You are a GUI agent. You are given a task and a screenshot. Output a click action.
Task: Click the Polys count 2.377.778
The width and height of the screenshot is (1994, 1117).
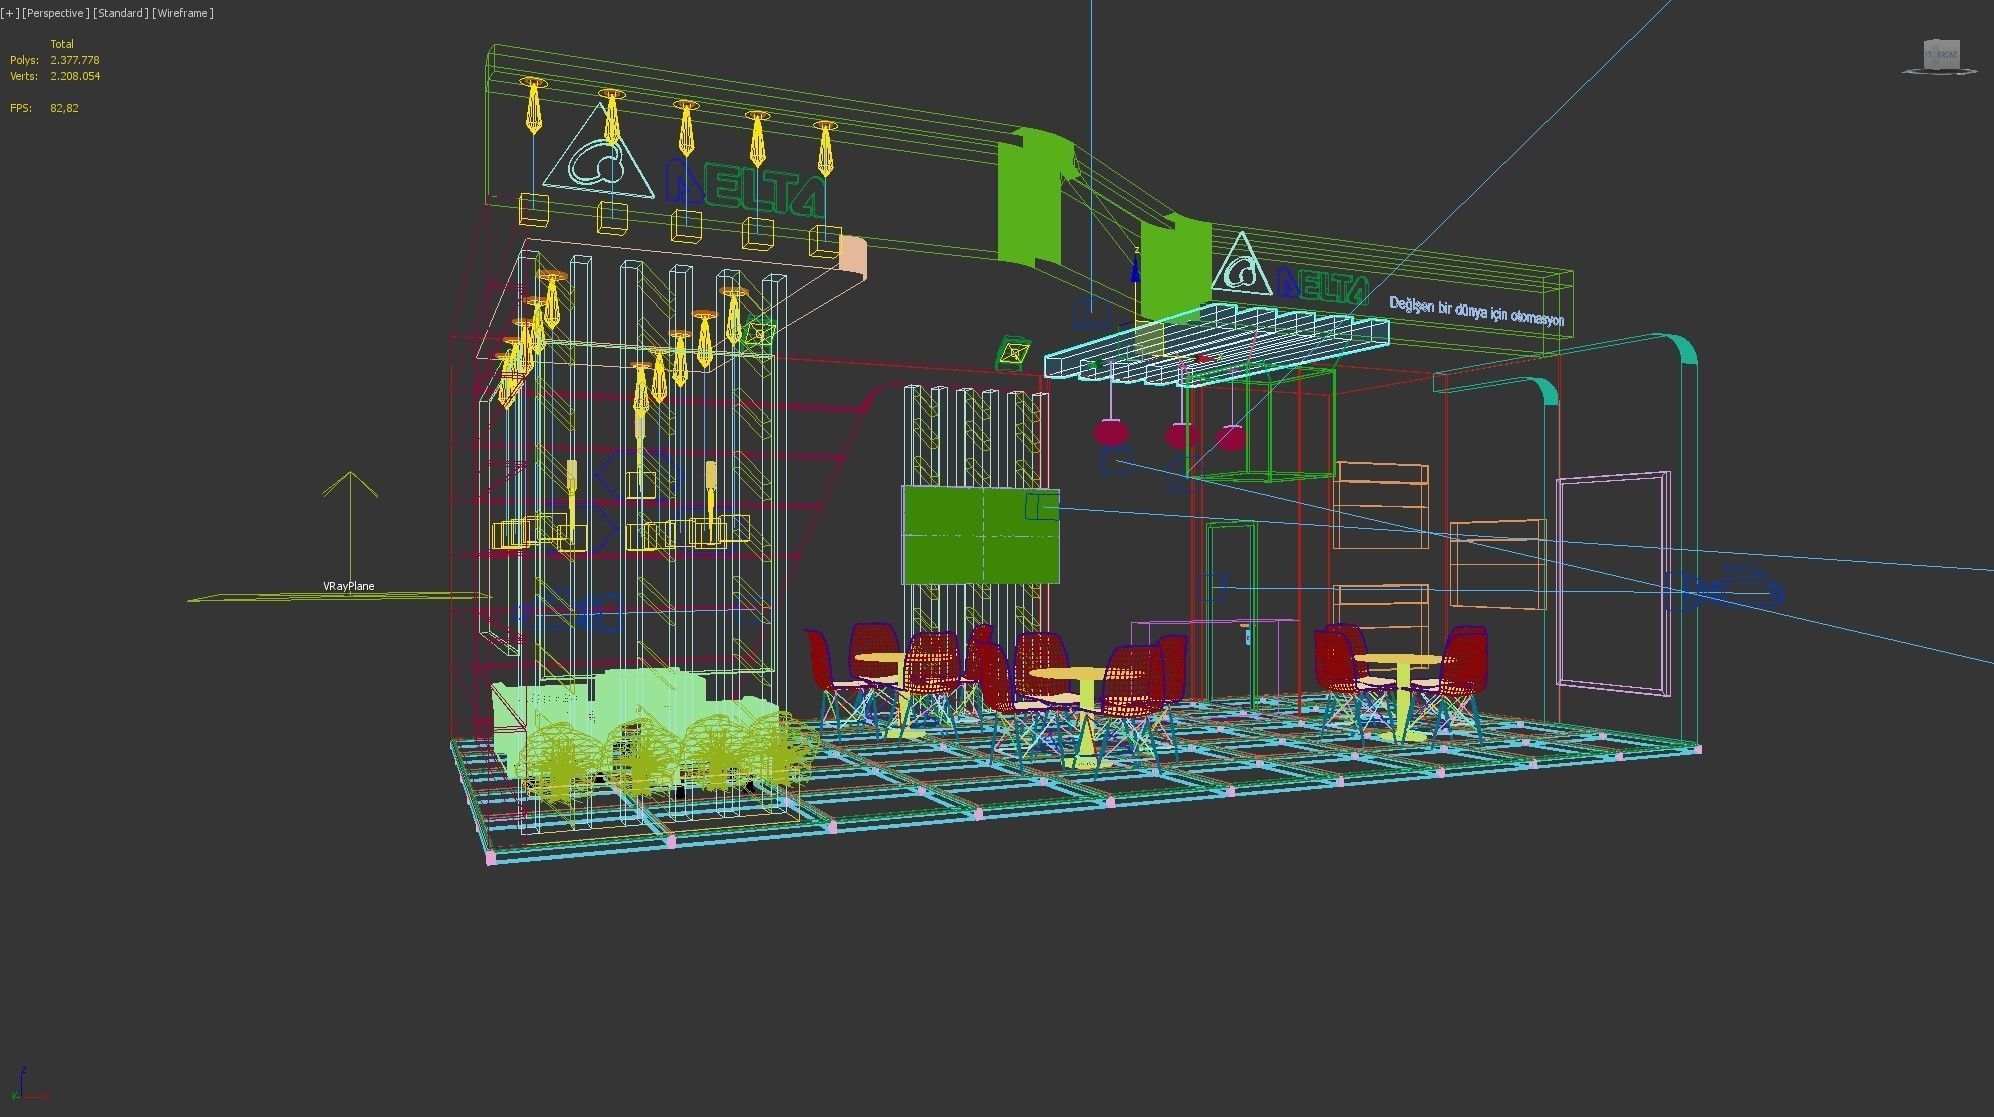click(x=75, y=60)
